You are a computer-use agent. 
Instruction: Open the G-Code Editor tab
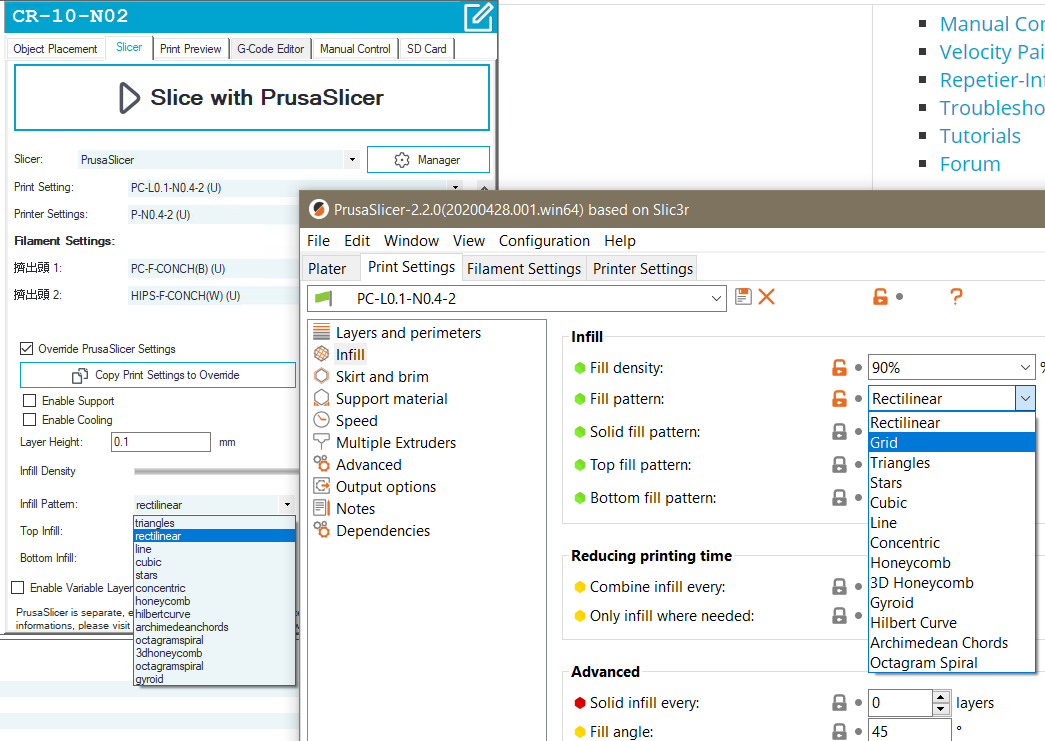tap(271, 49)
